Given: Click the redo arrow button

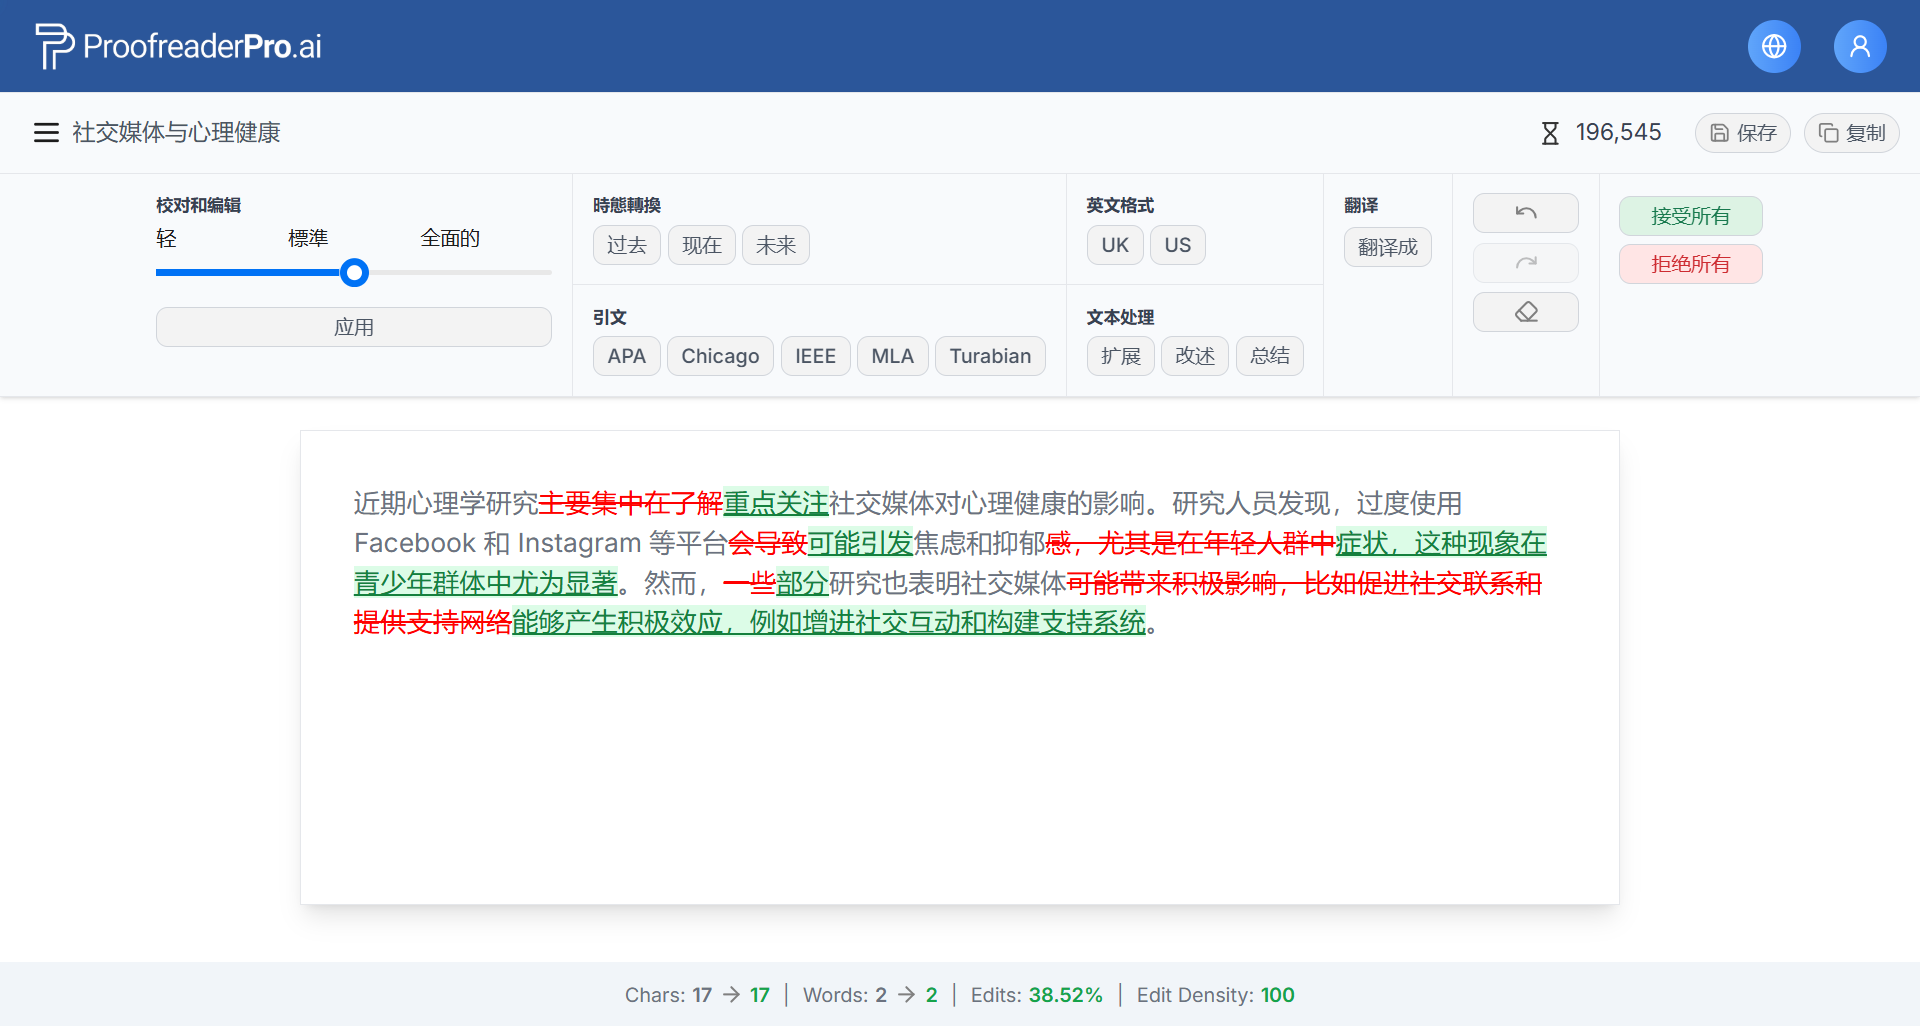Looking at the screenshot, I should (1525, 263).
